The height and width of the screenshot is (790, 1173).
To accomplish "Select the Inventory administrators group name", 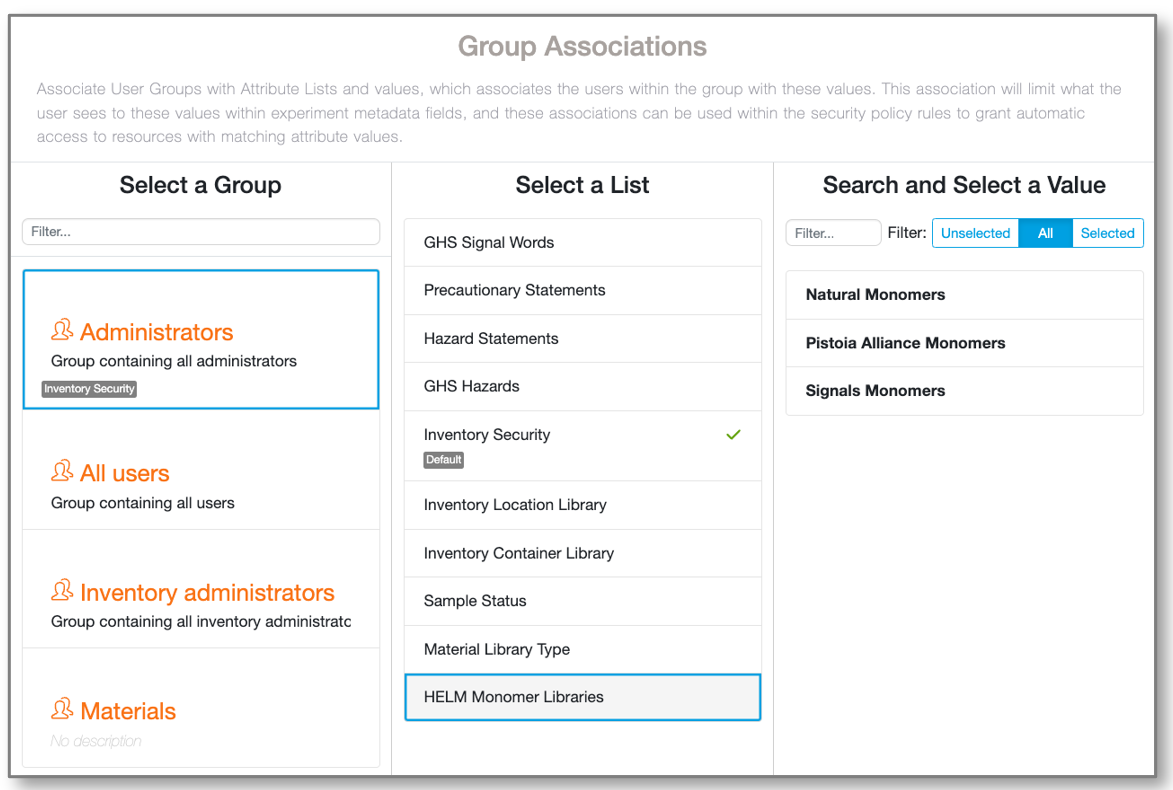I will point(207,592).
